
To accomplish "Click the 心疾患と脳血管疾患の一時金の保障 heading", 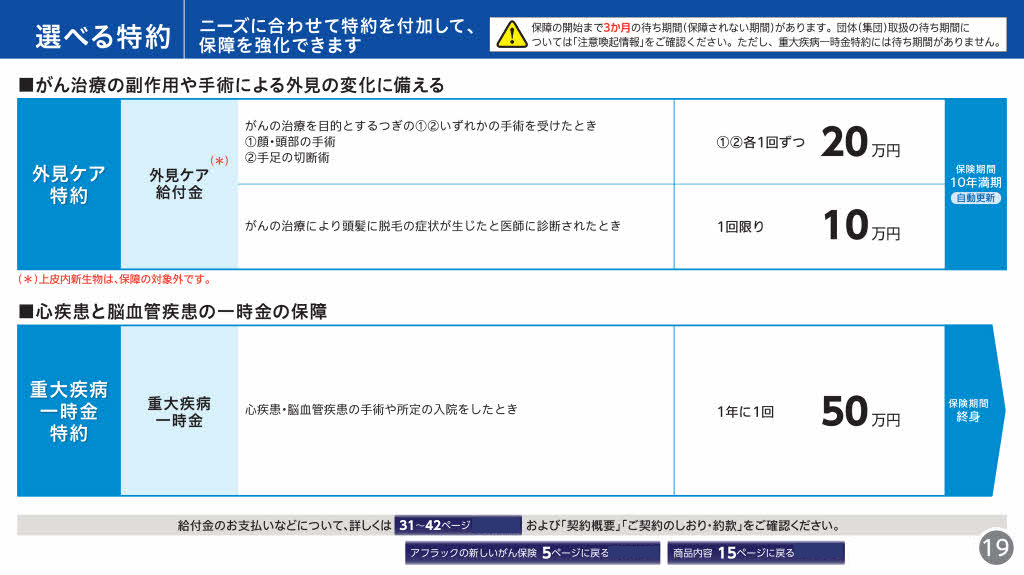I will (x=172, y=311).
